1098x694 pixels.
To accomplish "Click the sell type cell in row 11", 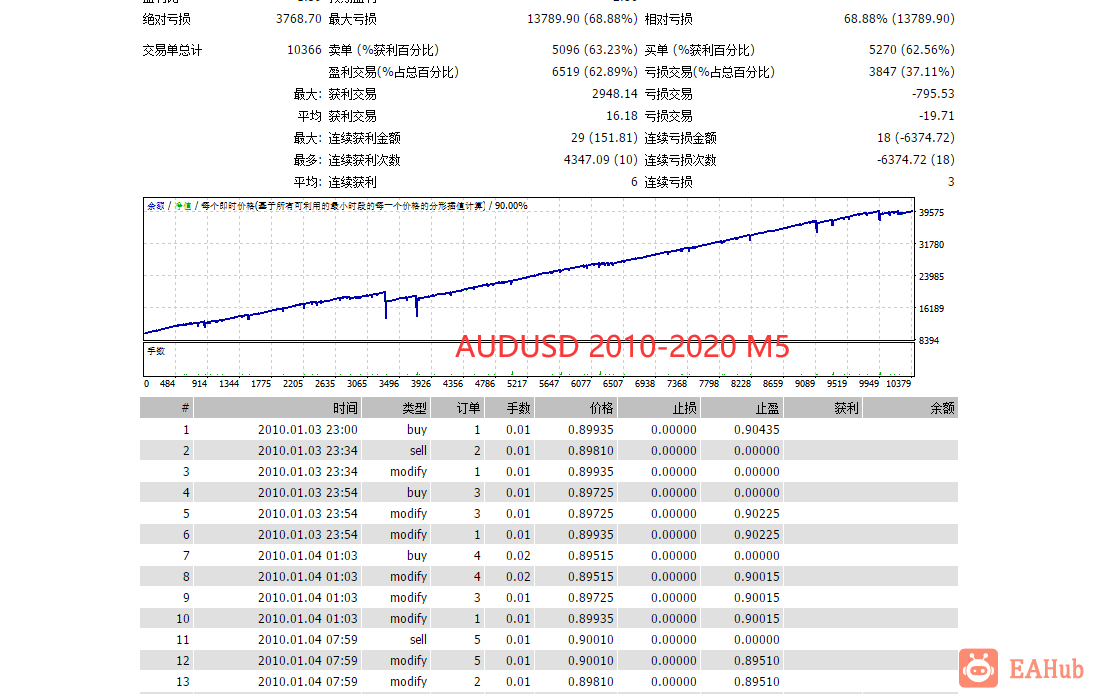I will click(x=418, y=639).
